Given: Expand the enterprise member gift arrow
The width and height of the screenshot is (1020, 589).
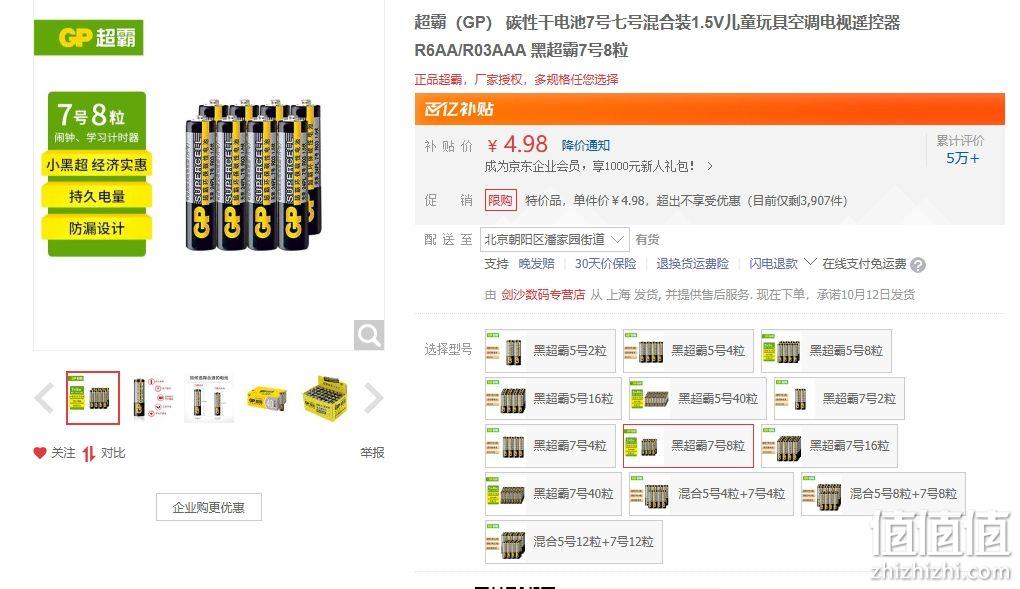Looking at the screenshot, I should coord(710,167).
